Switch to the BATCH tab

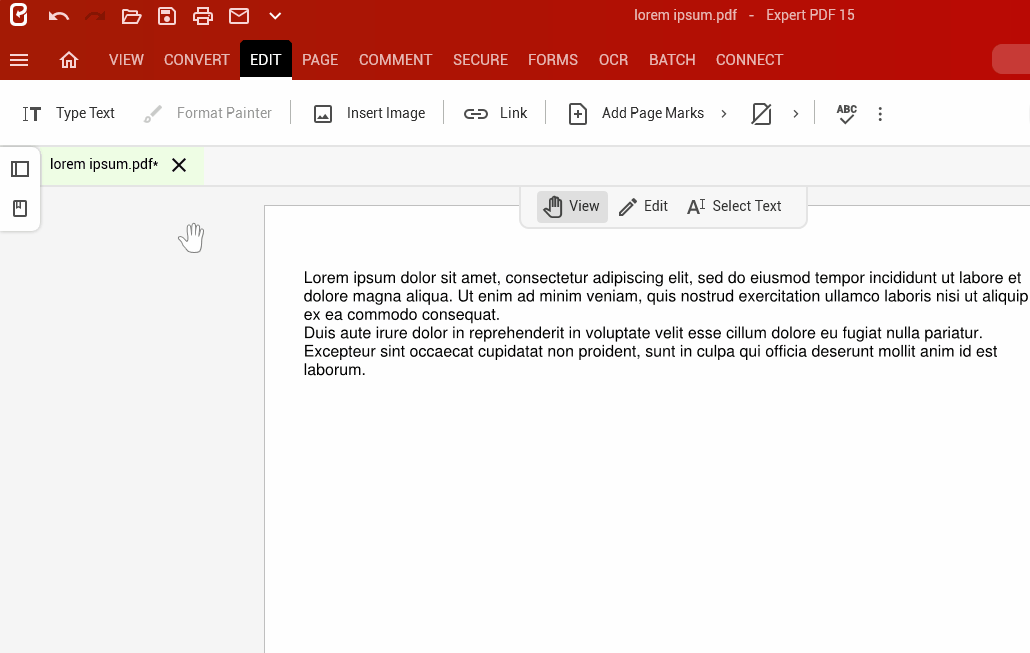672,60
